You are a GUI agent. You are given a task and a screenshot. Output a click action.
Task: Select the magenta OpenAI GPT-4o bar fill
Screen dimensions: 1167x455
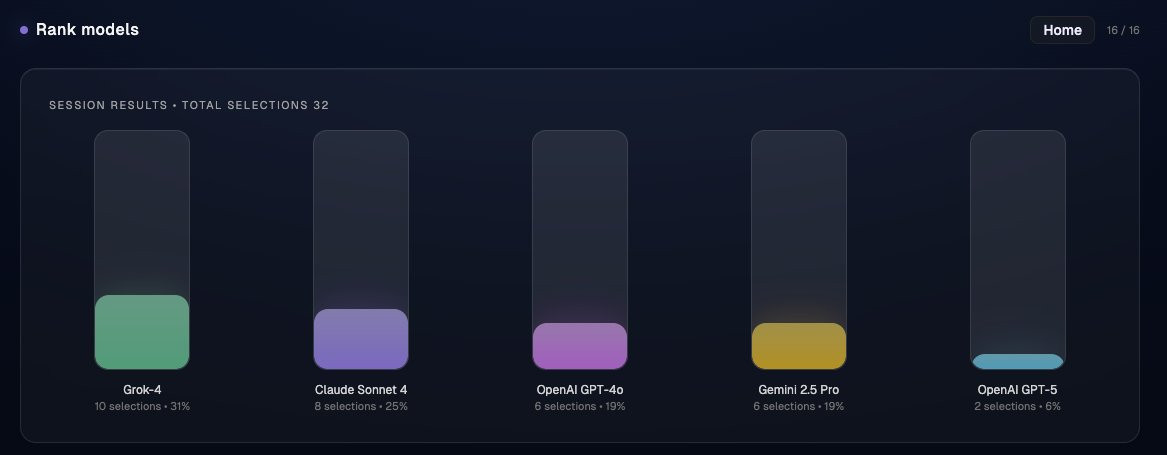tap(580, 346)
